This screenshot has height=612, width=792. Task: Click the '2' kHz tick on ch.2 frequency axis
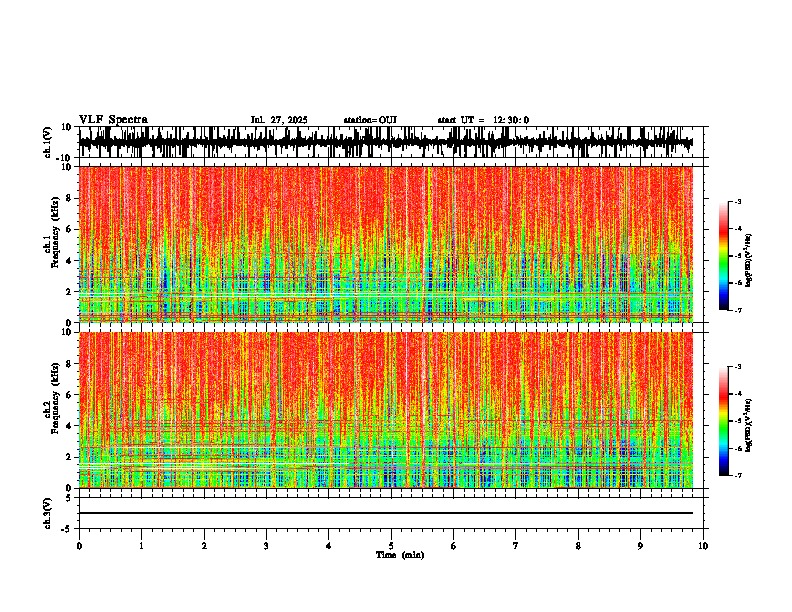click(70, 456)
